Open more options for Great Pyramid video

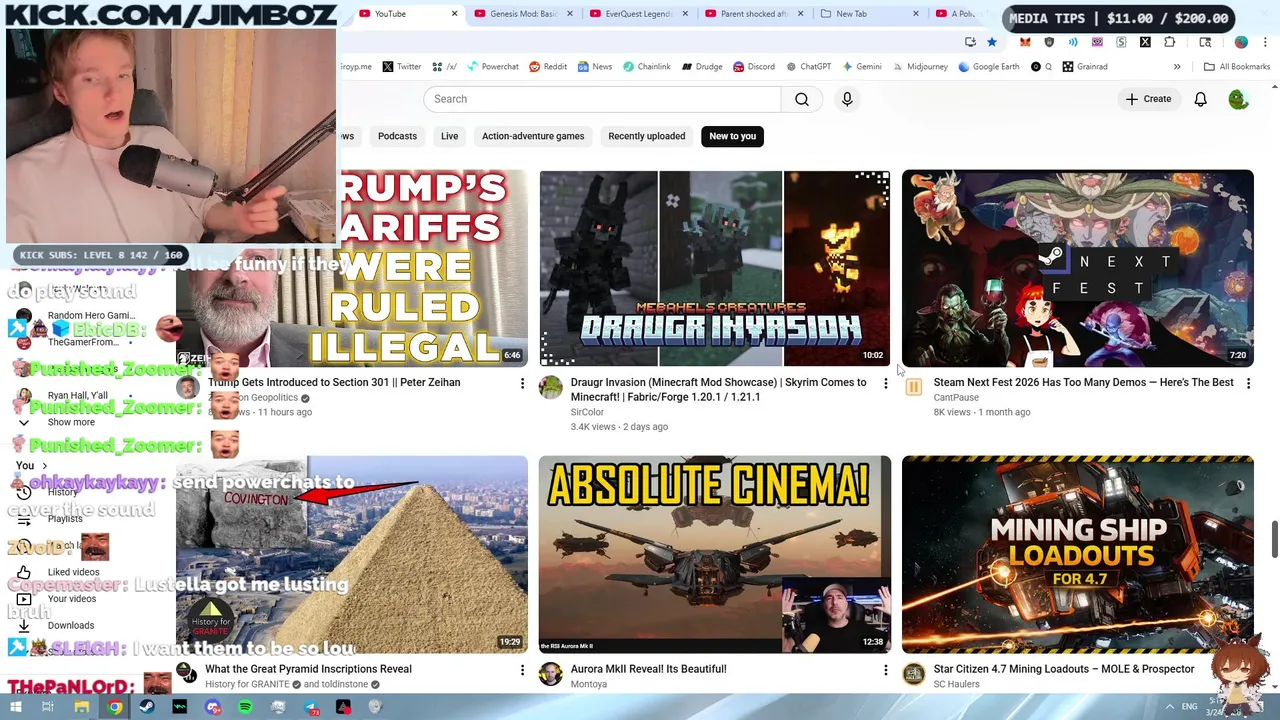522,669
